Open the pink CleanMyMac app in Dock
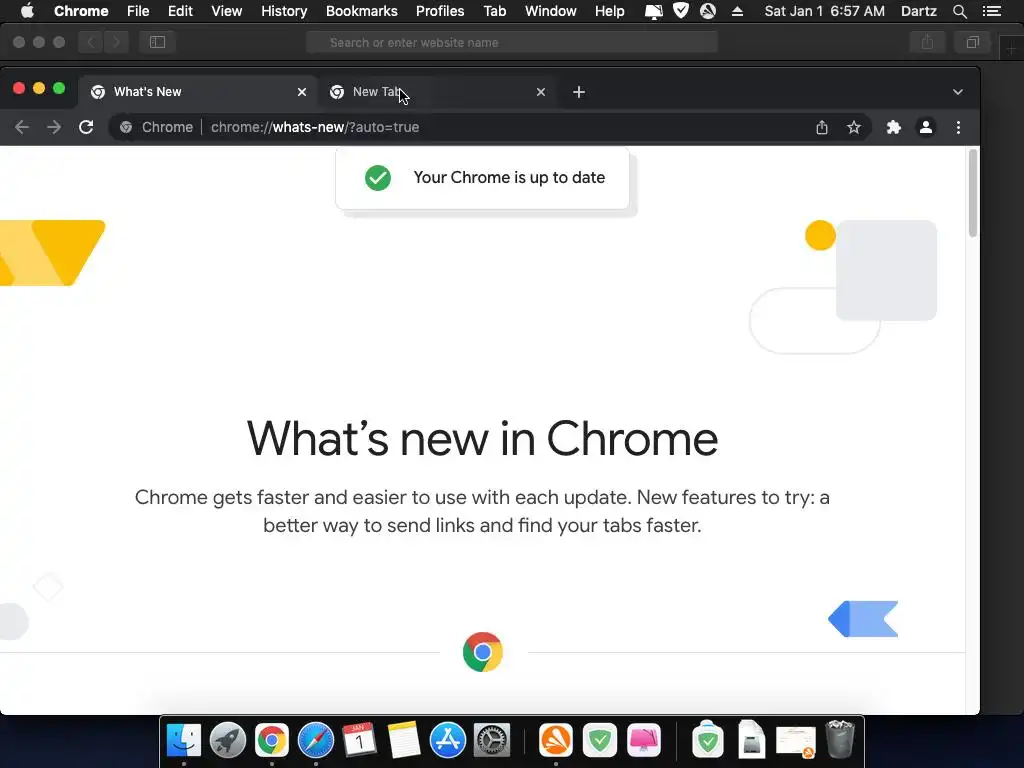The image size is (1024, 768). (x=644, y=740)
